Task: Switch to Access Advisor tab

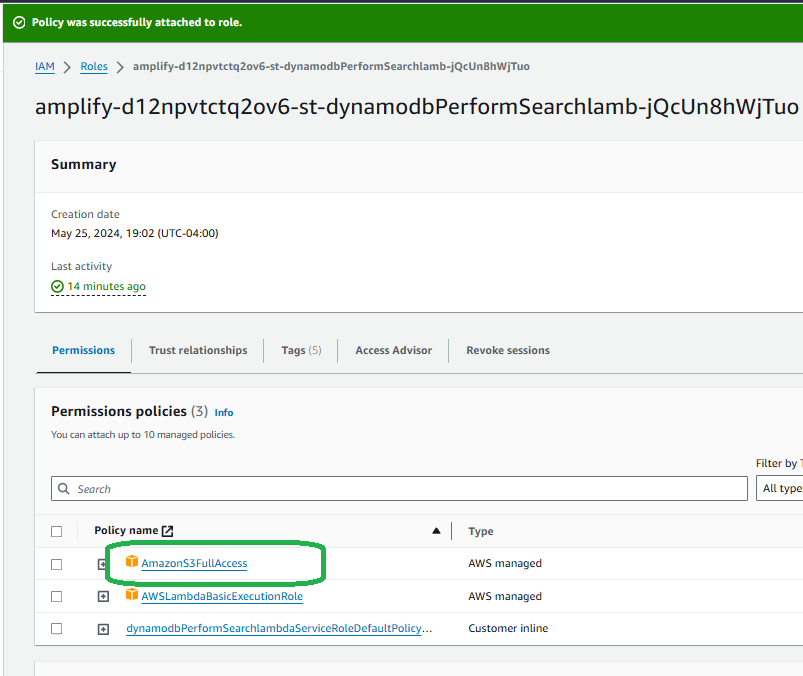Action: coord(393,350)
